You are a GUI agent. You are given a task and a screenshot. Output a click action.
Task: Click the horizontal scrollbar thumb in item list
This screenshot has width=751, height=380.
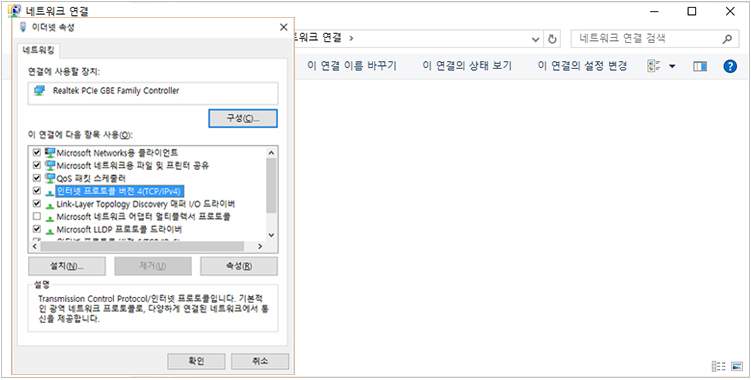(x=142, y=246)
